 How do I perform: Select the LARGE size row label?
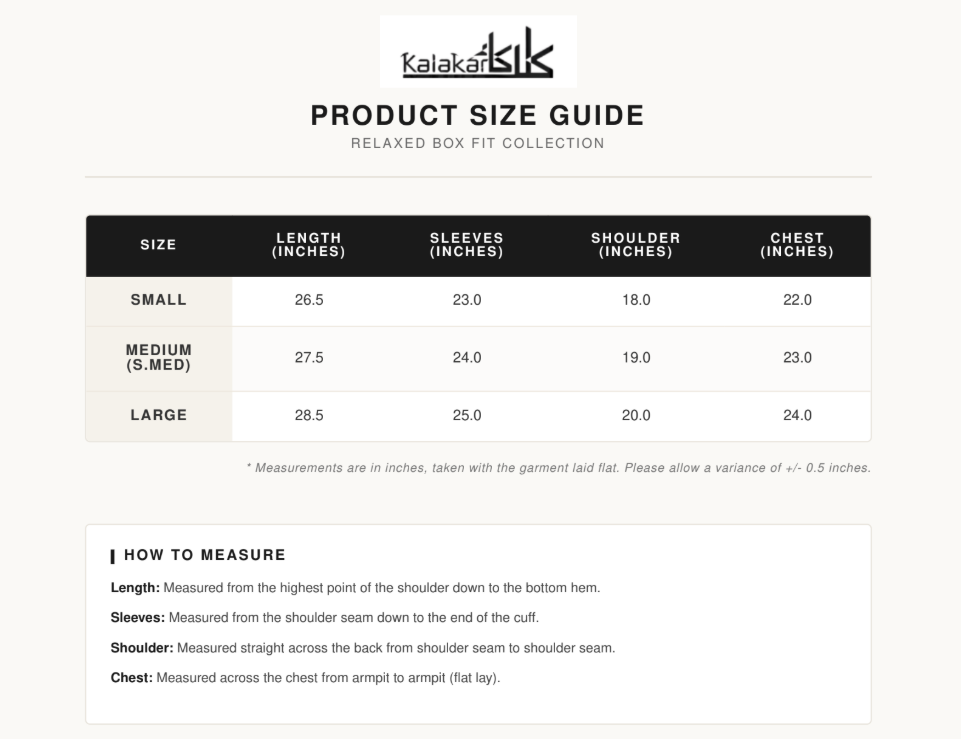click(159, 415)
